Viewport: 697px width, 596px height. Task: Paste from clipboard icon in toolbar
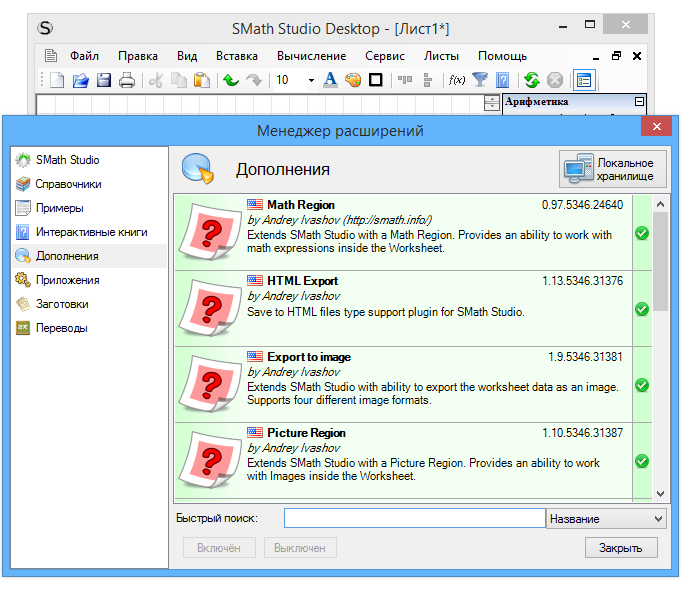202,80
